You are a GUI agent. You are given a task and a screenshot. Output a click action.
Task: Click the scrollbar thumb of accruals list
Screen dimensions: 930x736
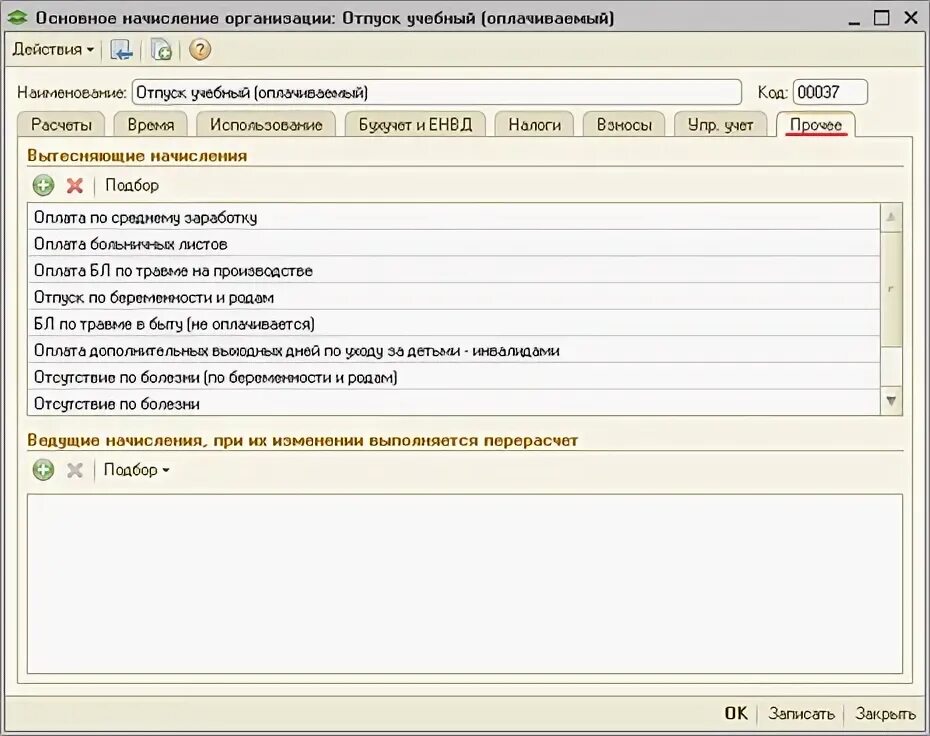point(891,289)
